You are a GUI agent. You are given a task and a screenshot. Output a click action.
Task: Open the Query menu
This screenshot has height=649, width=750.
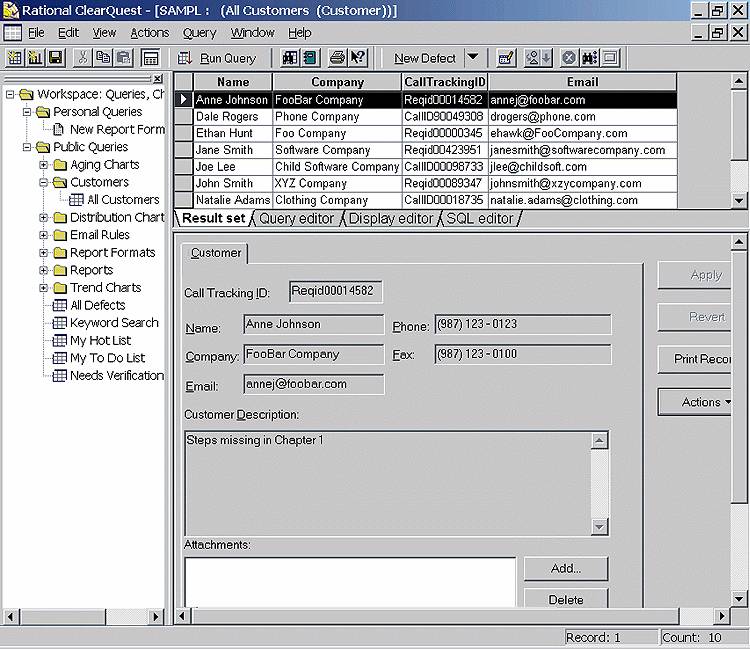[x=199, y=33]
